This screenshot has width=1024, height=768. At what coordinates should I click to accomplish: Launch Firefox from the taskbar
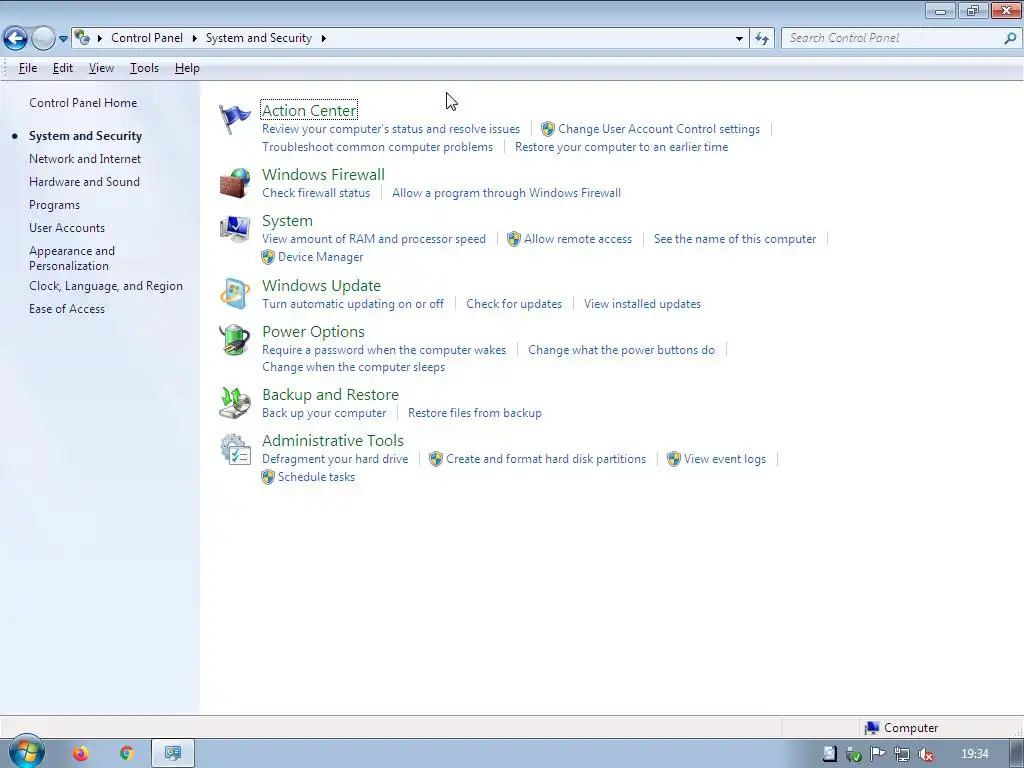pos(80,754)
